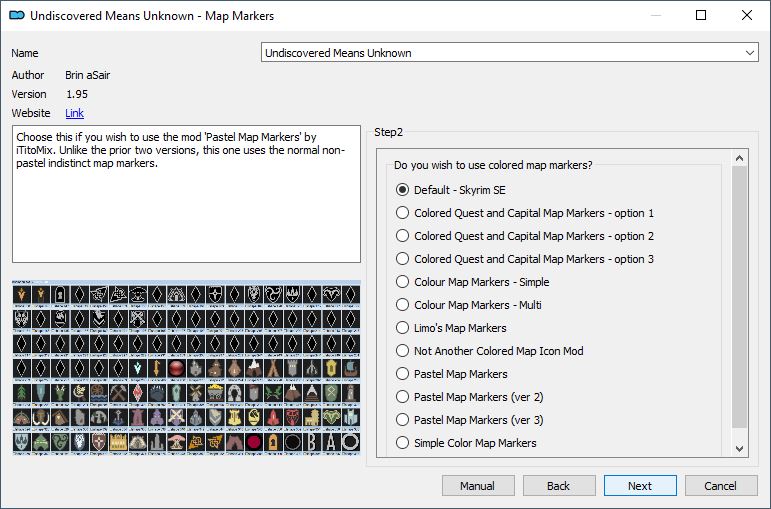Click the wooden tent poles marker icon
This screenshot has height=509, width=771.
point(273,368)
